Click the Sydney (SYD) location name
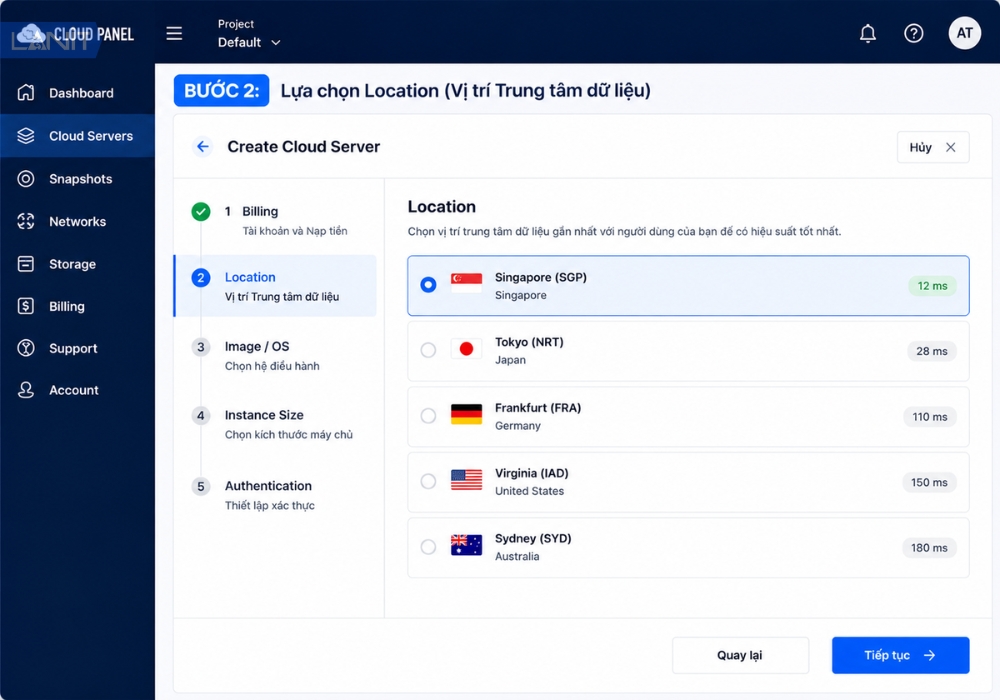This screenshot has height=700, width=1000. [x=533, y=539]
